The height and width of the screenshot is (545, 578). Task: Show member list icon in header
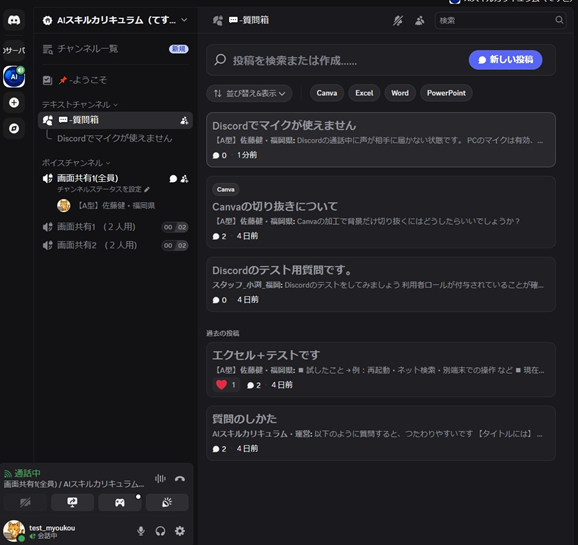click(419, 20)
